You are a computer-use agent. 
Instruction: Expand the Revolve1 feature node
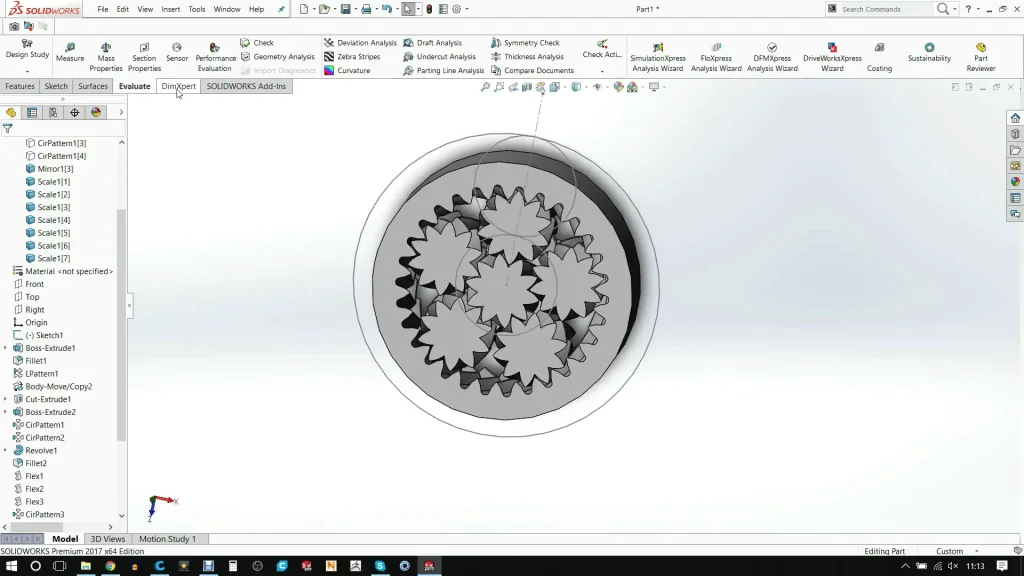point(6,451)
